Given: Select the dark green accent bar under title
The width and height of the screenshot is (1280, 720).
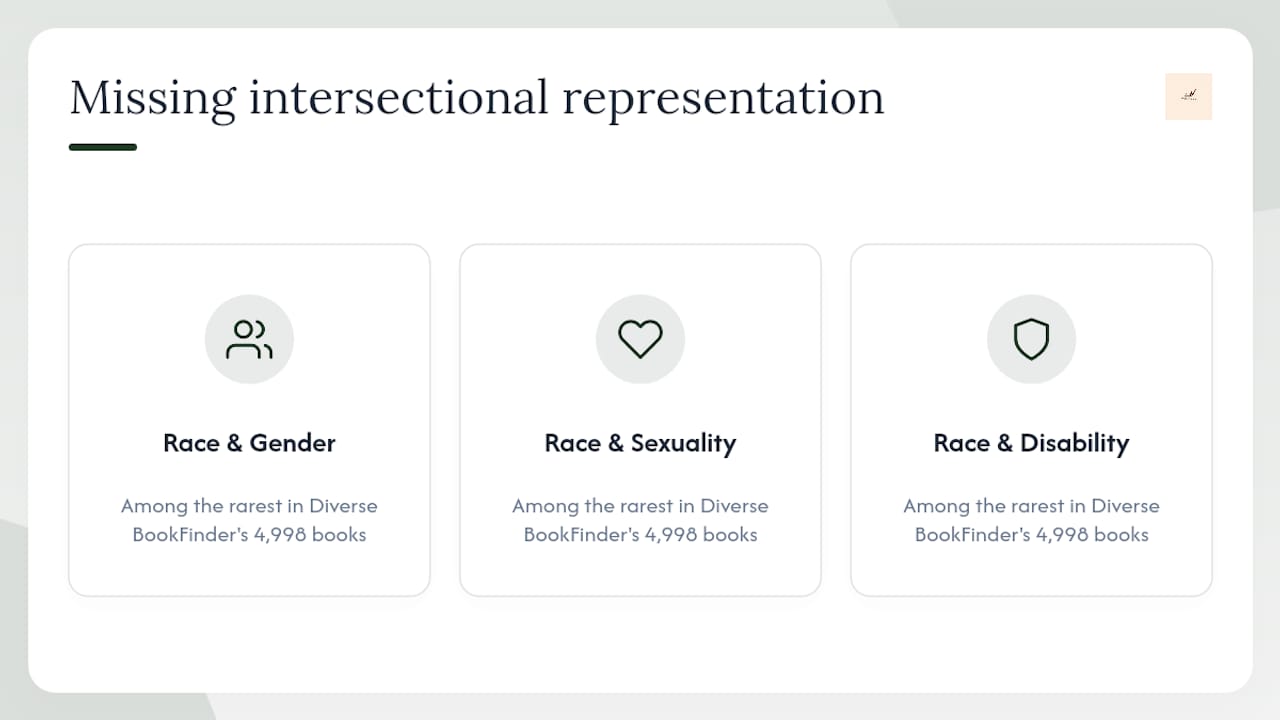Looking at the screenshot, I should pos(103,147).
